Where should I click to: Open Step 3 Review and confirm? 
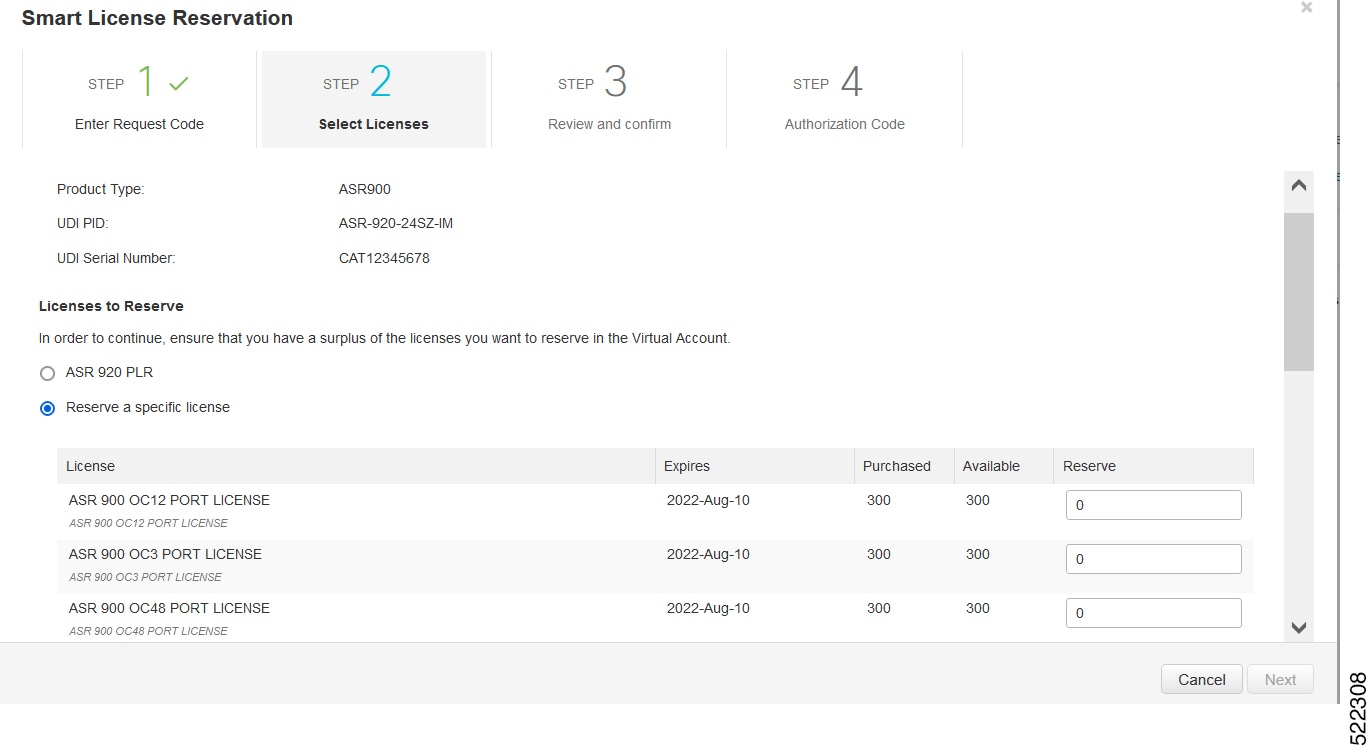click(609, 99)
